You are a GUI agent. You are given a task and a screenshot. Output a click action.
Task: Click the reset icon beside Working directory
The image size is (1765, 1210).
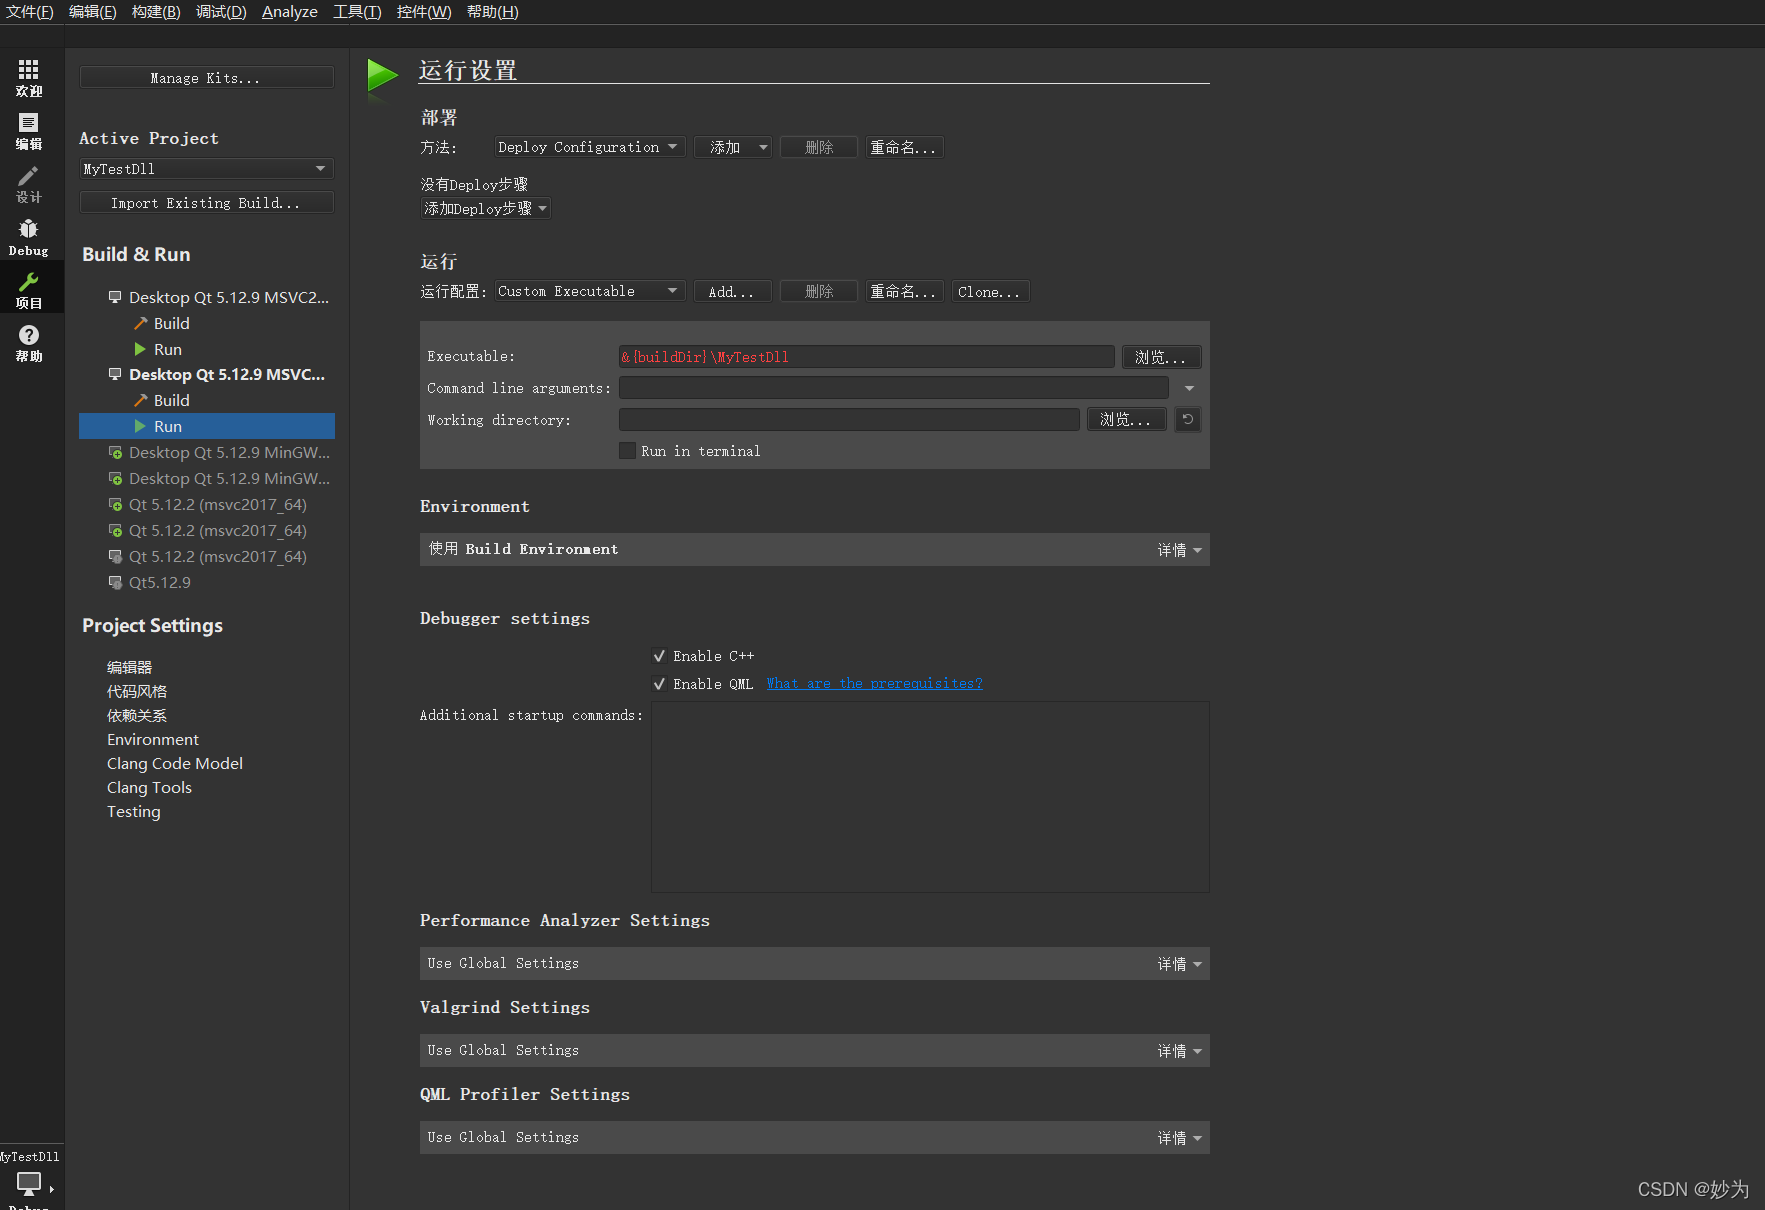1187,419
